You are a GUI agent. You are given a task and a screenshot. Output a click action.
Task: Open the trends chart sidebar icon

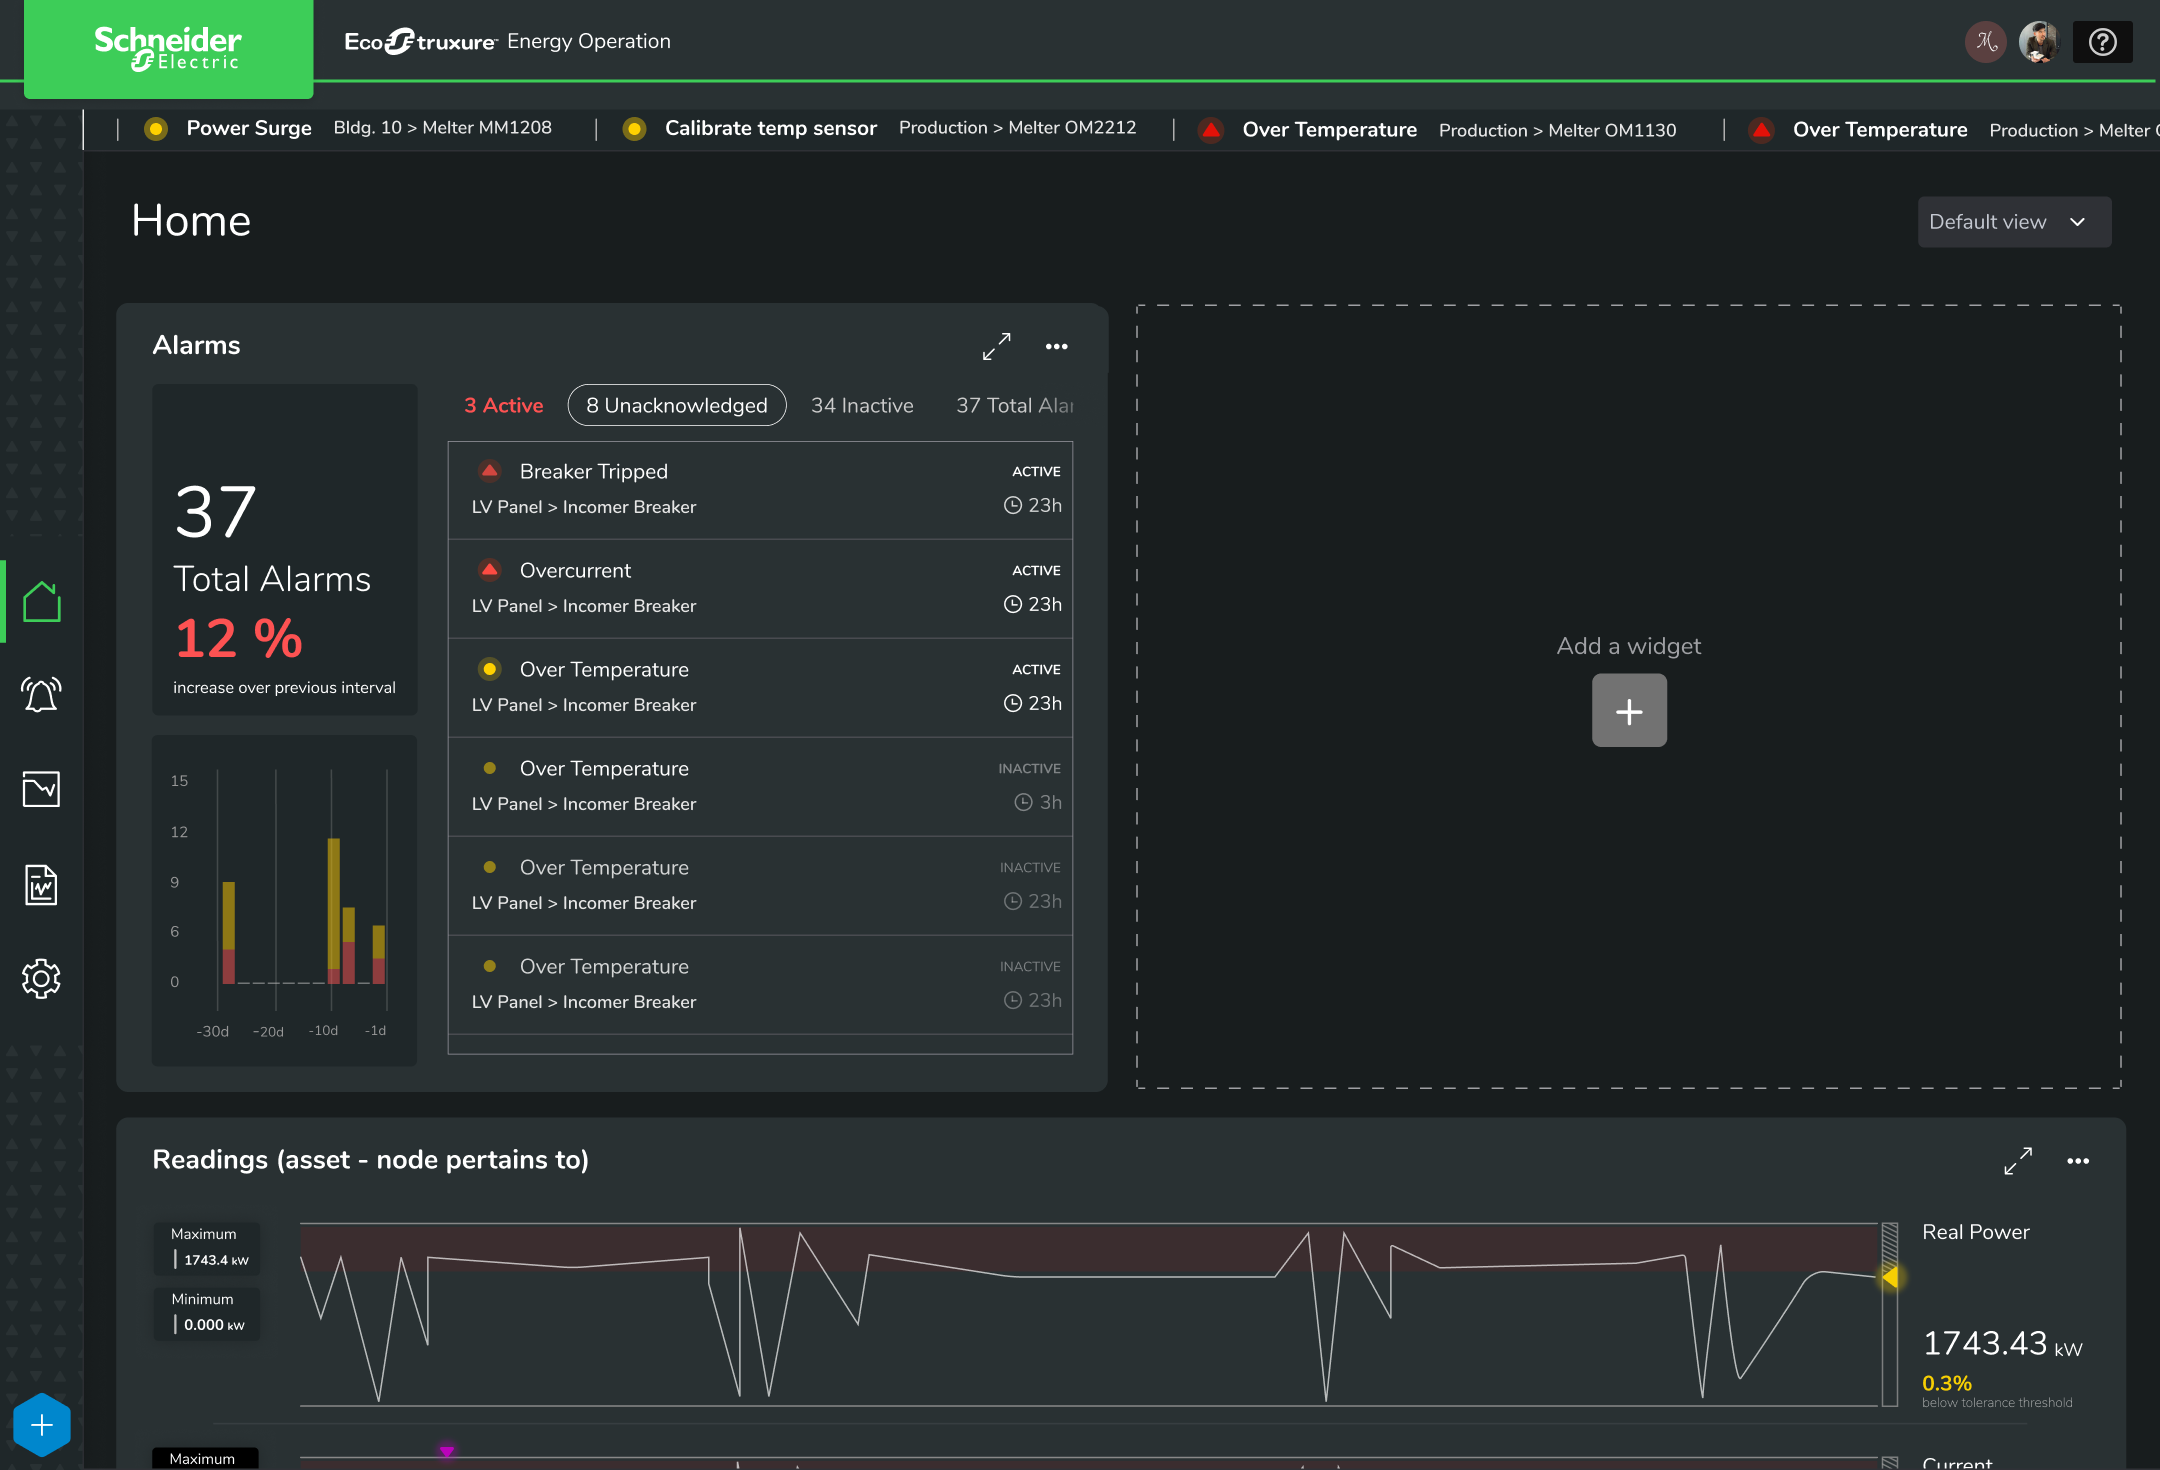click(x=42, y=789)
